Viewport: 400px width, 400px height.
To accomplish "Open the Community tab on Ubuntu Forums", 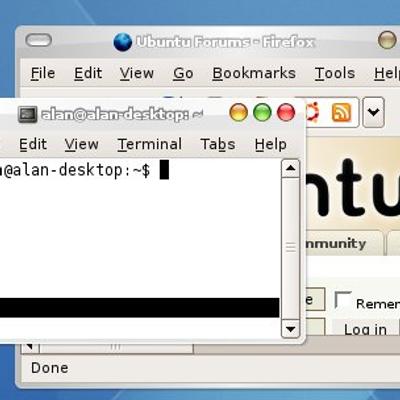I will point(344,243).
